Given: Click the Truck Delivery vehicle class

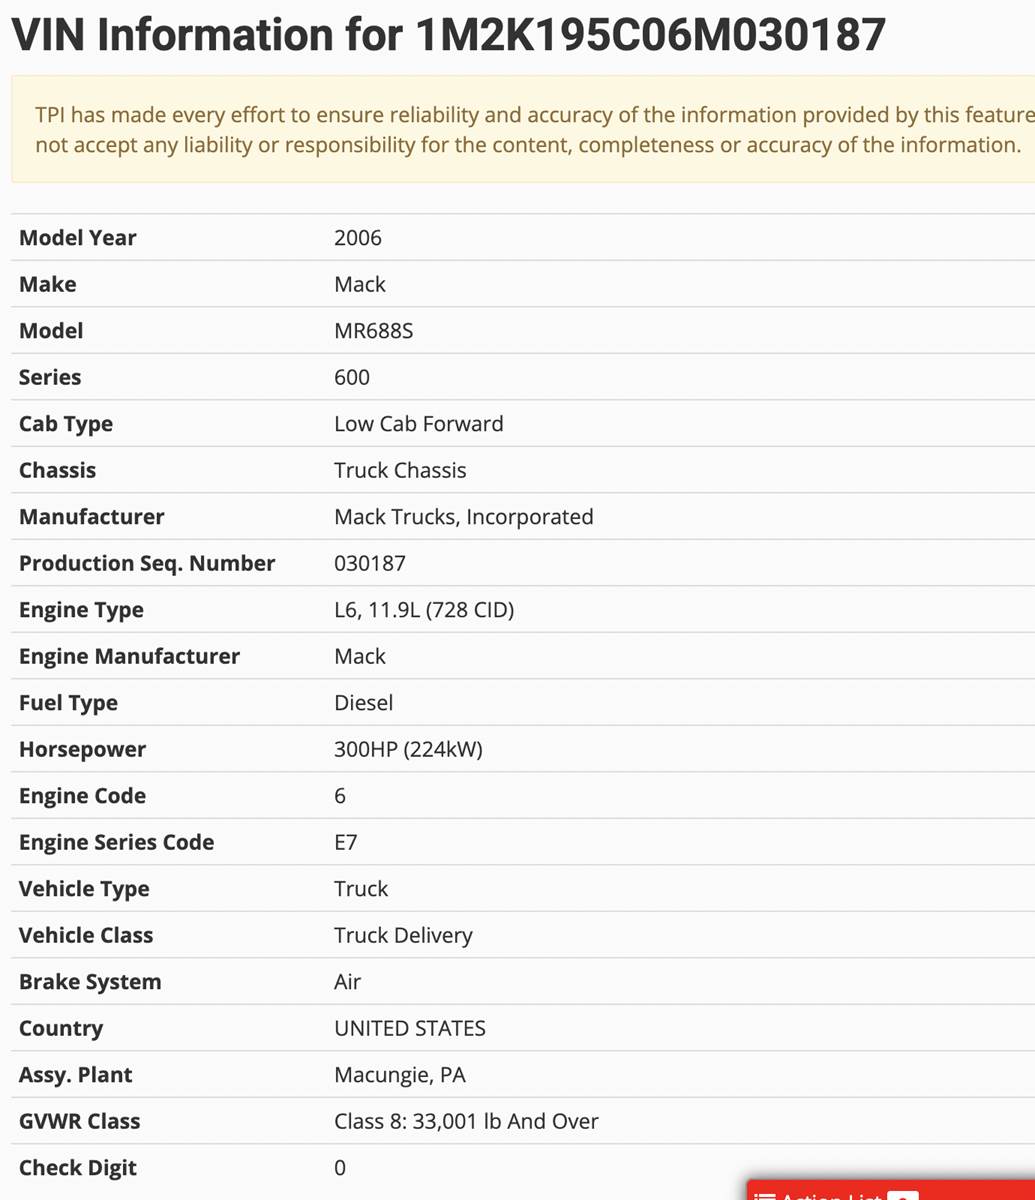Looking at the screenshot, I should point(403,935).
